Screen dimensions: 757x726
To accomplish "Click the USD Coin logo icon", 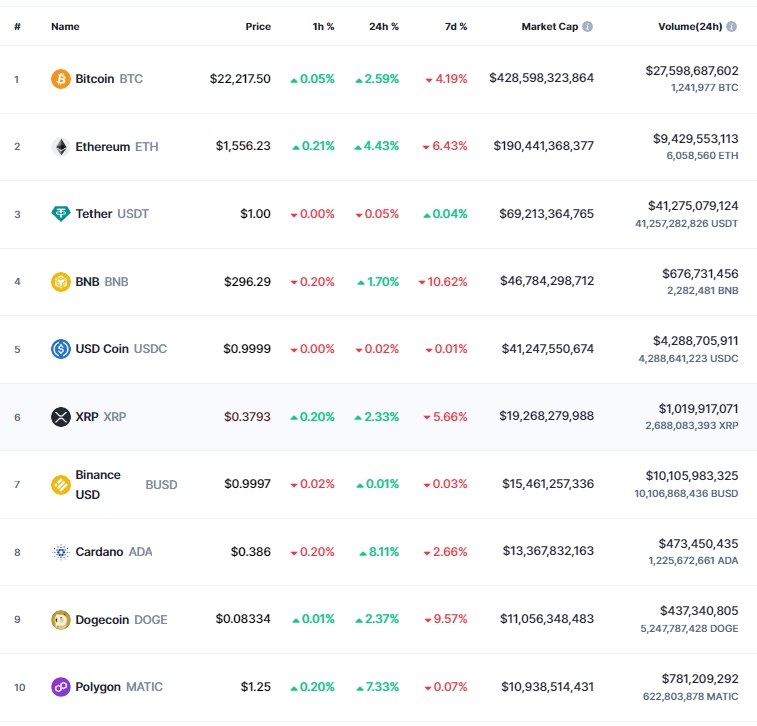I will [x=61, y=349].
